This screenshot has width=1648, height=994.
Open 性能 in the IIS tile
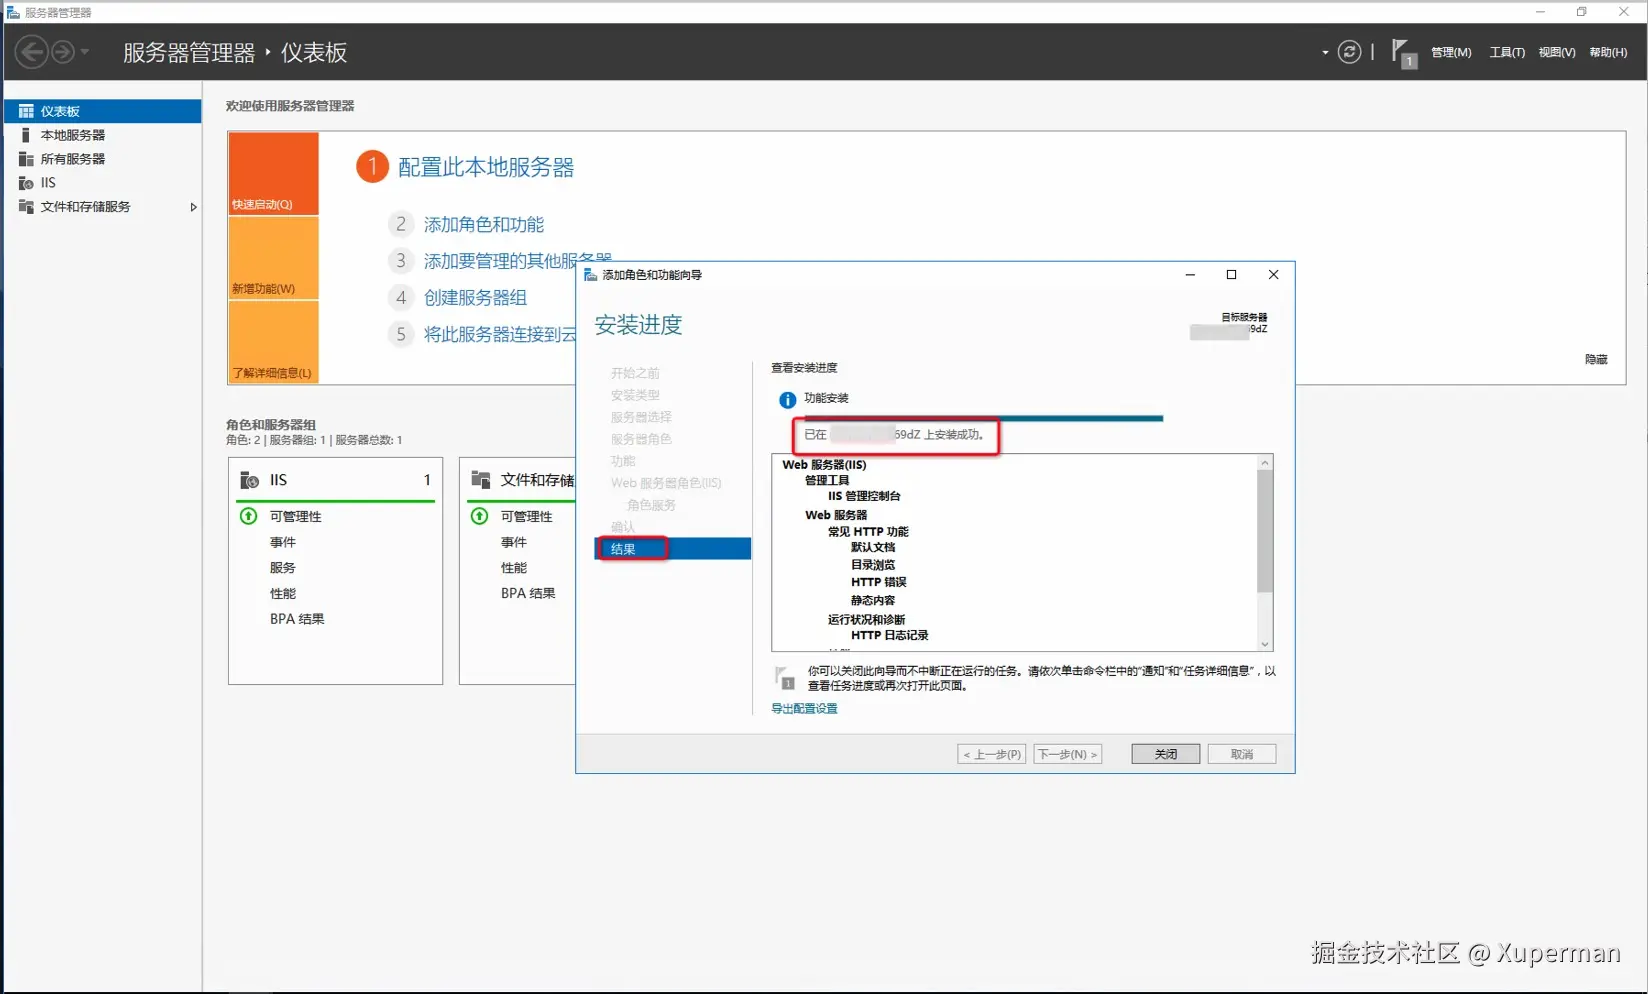[x=283, y=594]
